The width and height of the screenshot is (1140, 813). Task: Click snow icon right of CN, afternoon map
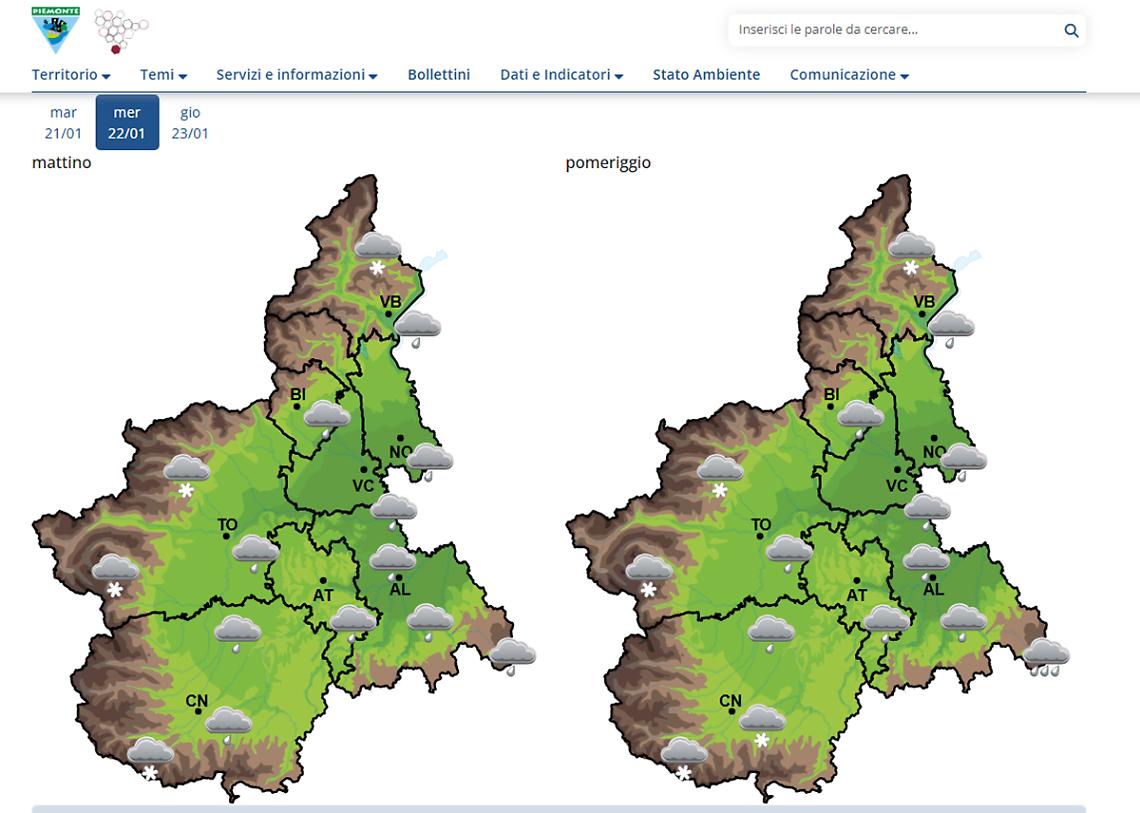762,724
